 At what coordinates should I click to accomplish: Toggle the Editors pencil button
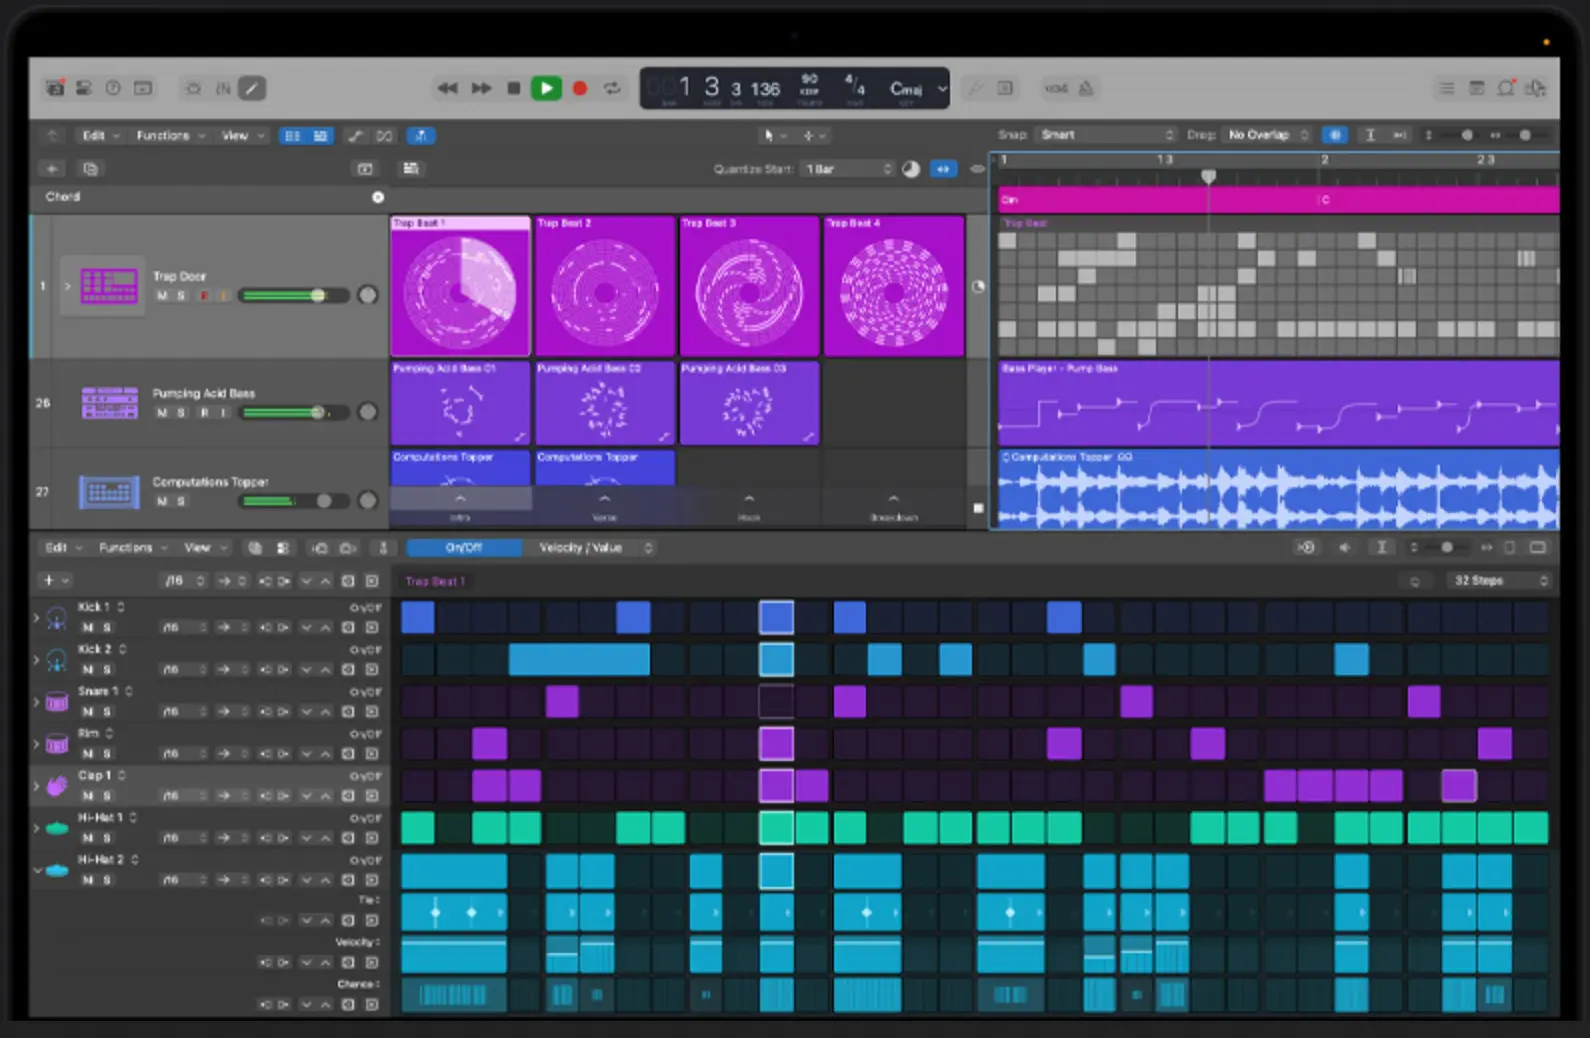[x=252, y=88]
